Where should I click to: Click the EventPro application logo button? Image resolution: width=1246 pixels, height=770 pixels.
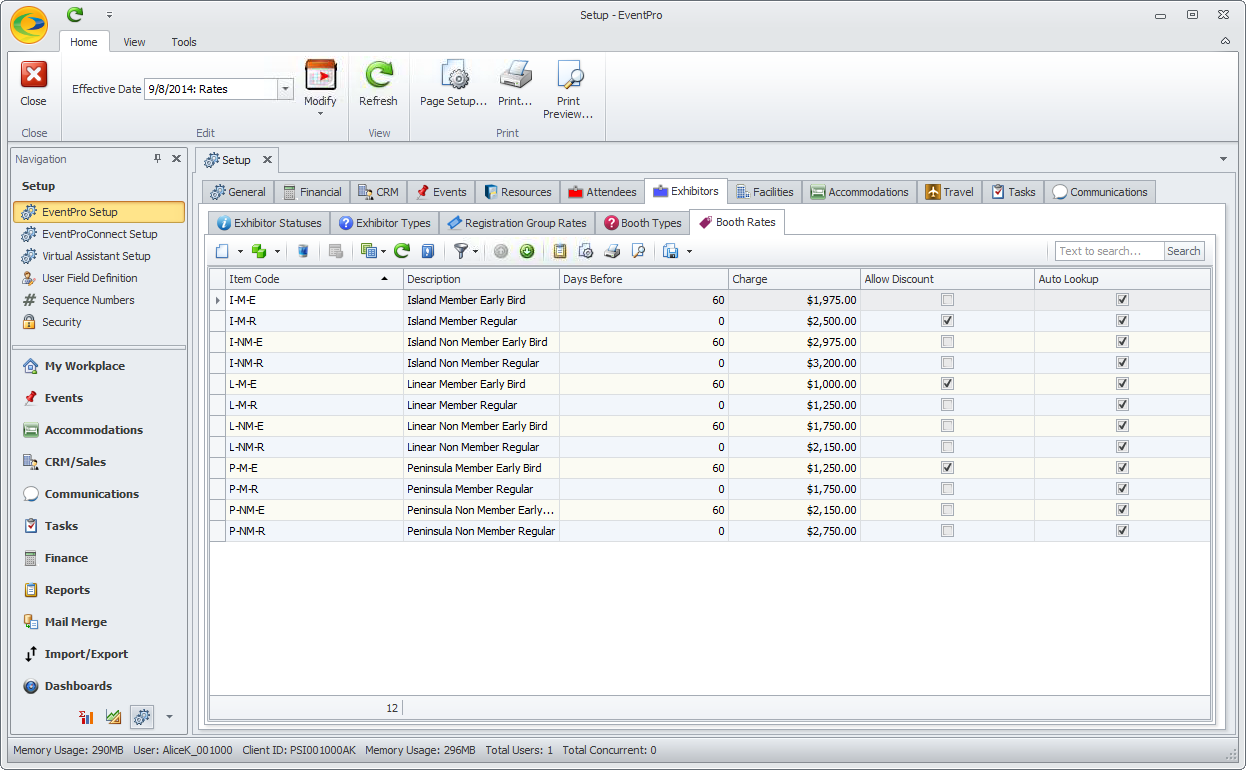click(29, 25)
